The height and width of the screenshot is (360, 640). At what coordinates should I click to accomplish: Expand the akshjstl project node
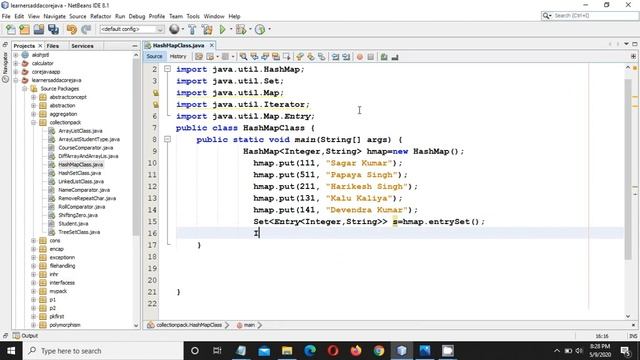(16, 55)
